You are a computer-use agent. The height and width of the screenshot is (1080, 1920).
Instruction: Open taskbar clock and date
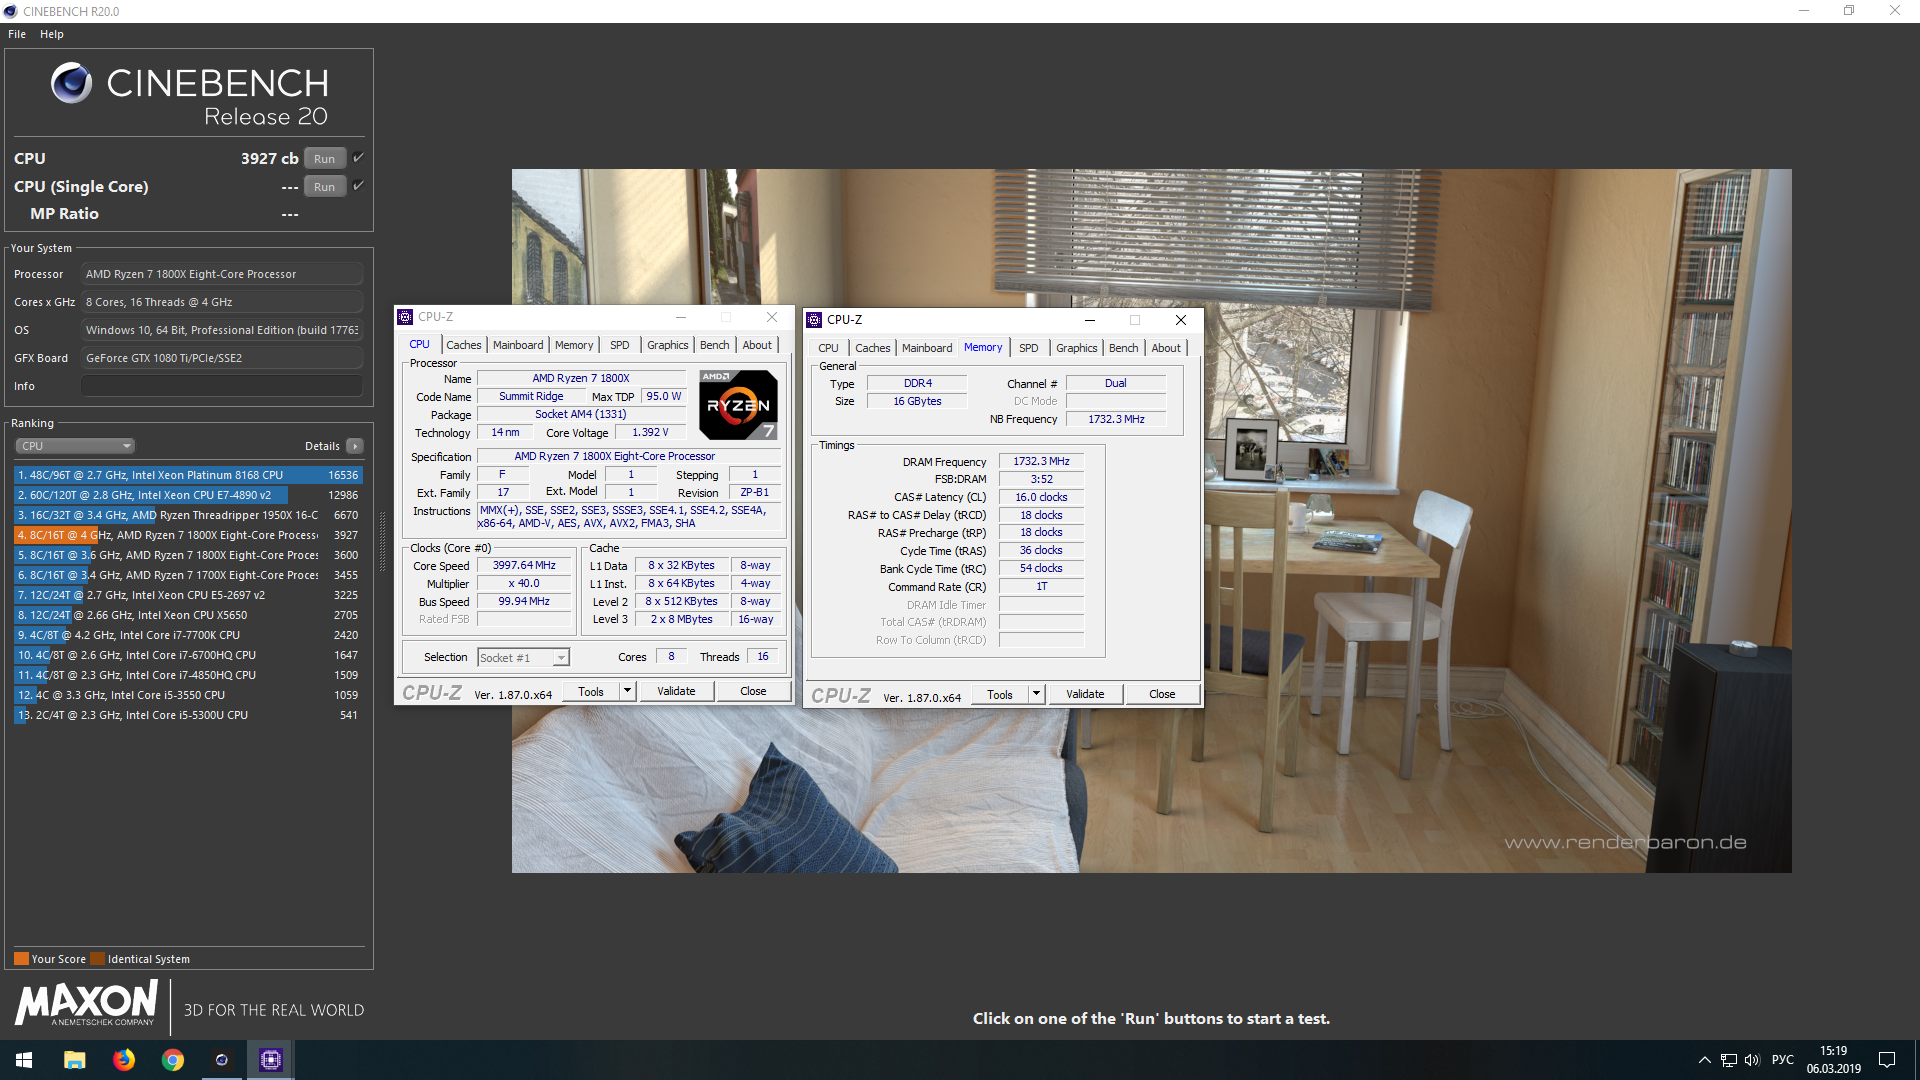point(1833,1060)
